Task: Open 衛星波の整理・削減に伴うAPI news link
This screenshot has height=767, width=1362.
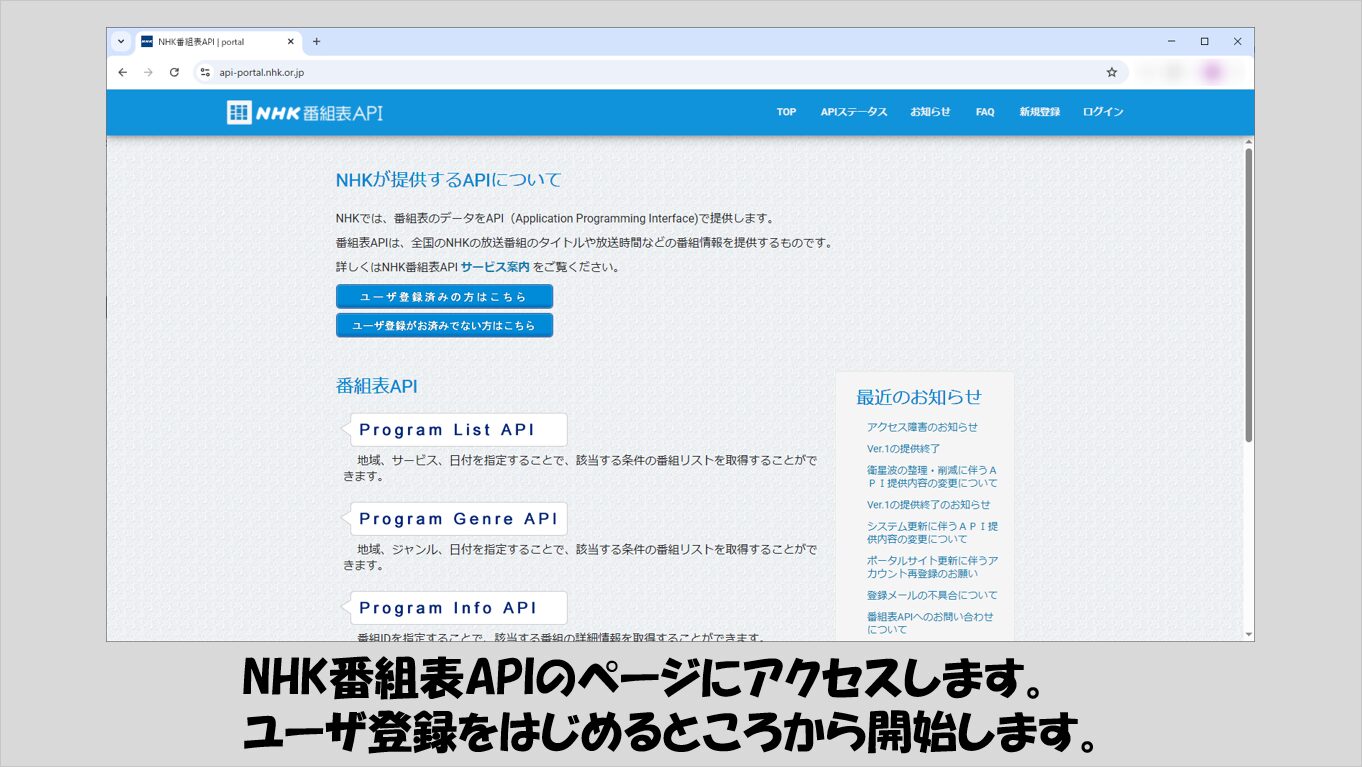Action: (932, 476)
